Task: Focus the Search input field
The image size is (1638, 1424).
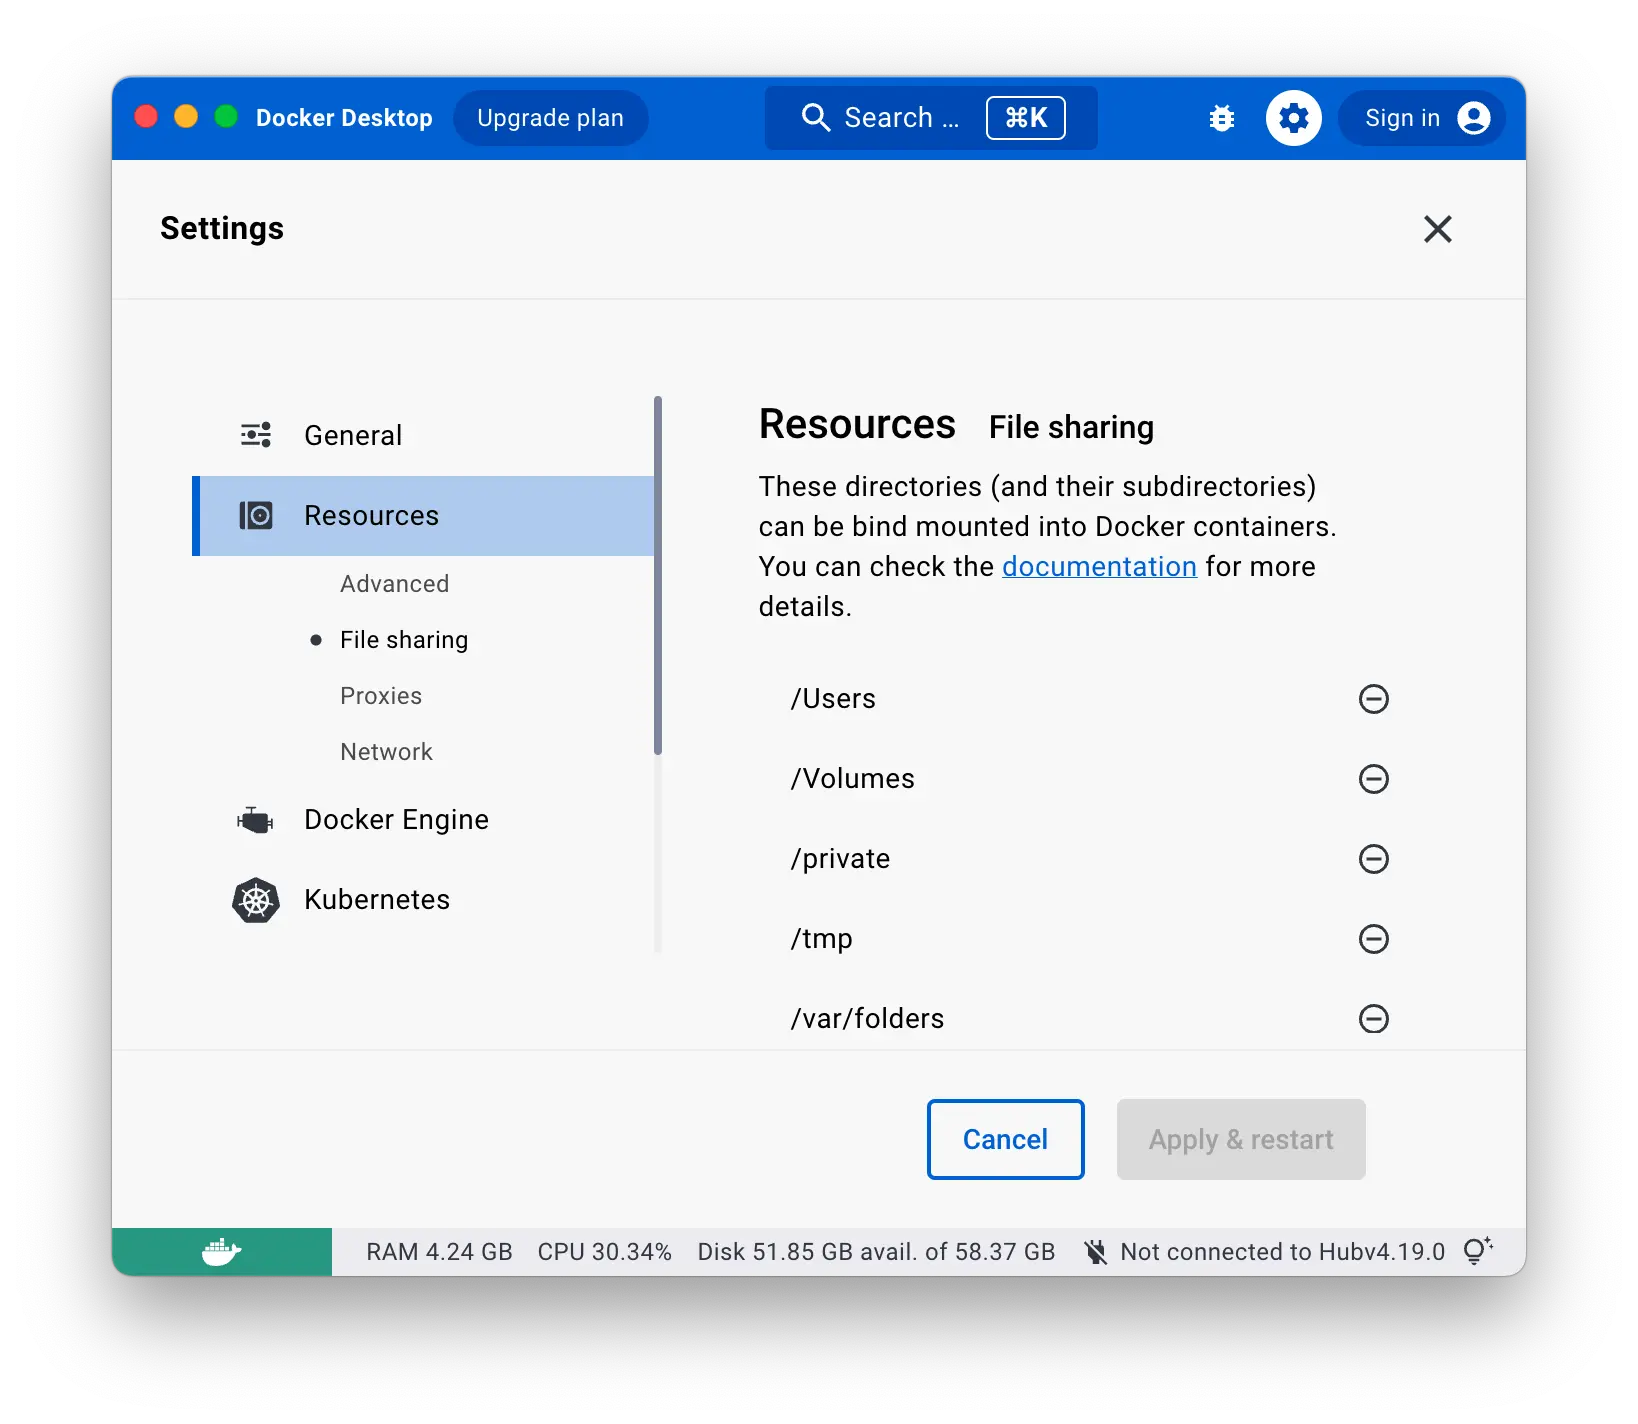Action: (931, 118)
